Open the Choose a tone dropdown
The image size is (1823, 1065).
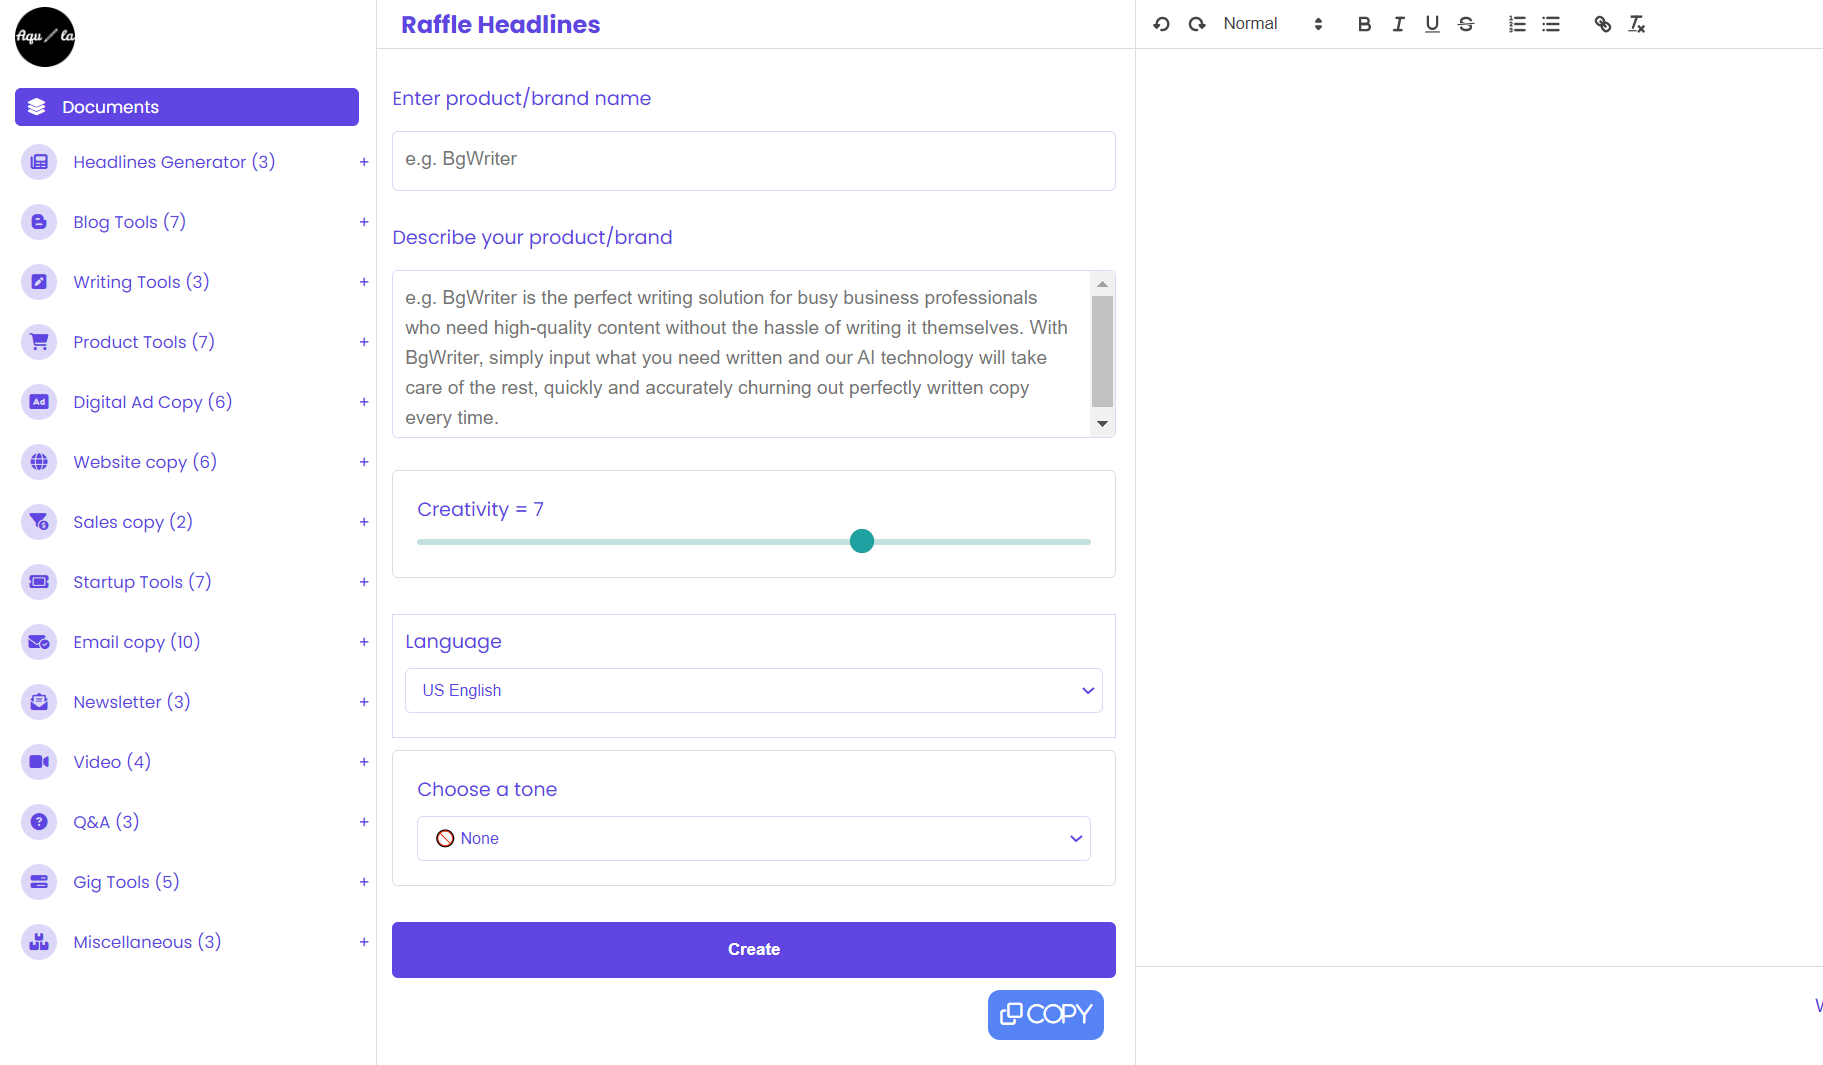[x=754, y=839]
